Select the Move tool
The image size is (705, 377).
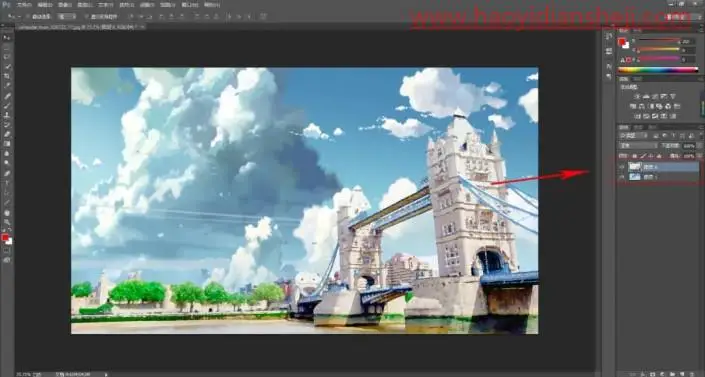(x=7, y=37)
